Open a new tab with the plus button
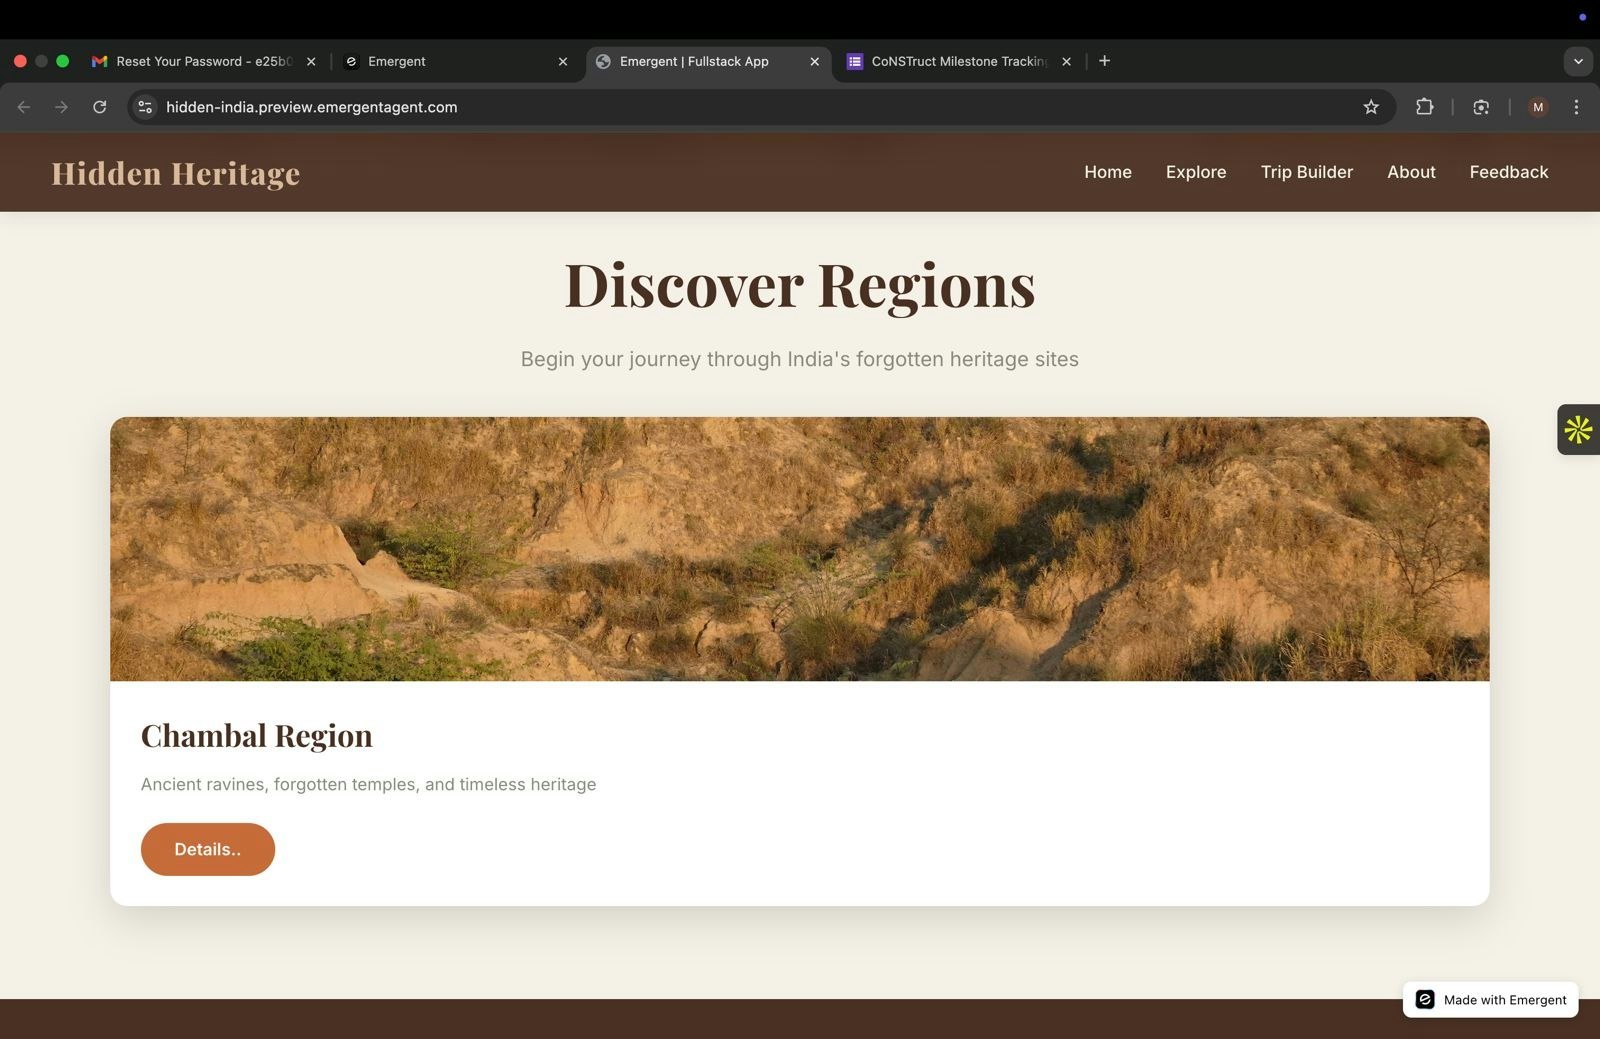The image size is (1600, 1039). 1104,61
